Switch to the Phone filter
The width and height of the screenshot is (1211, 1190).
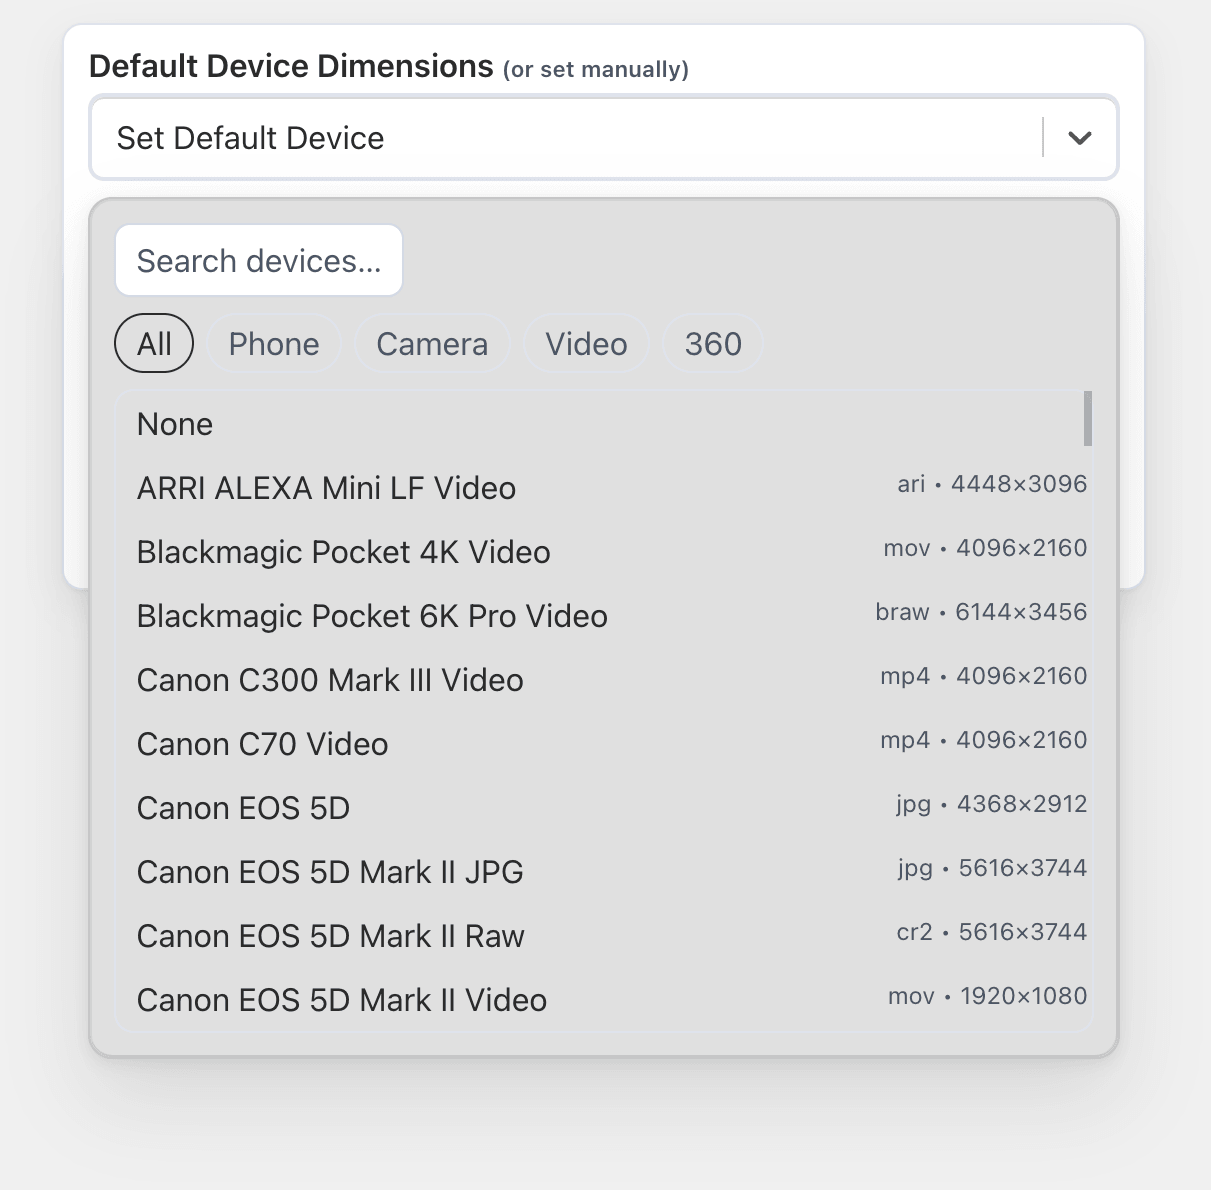[274, 343]
